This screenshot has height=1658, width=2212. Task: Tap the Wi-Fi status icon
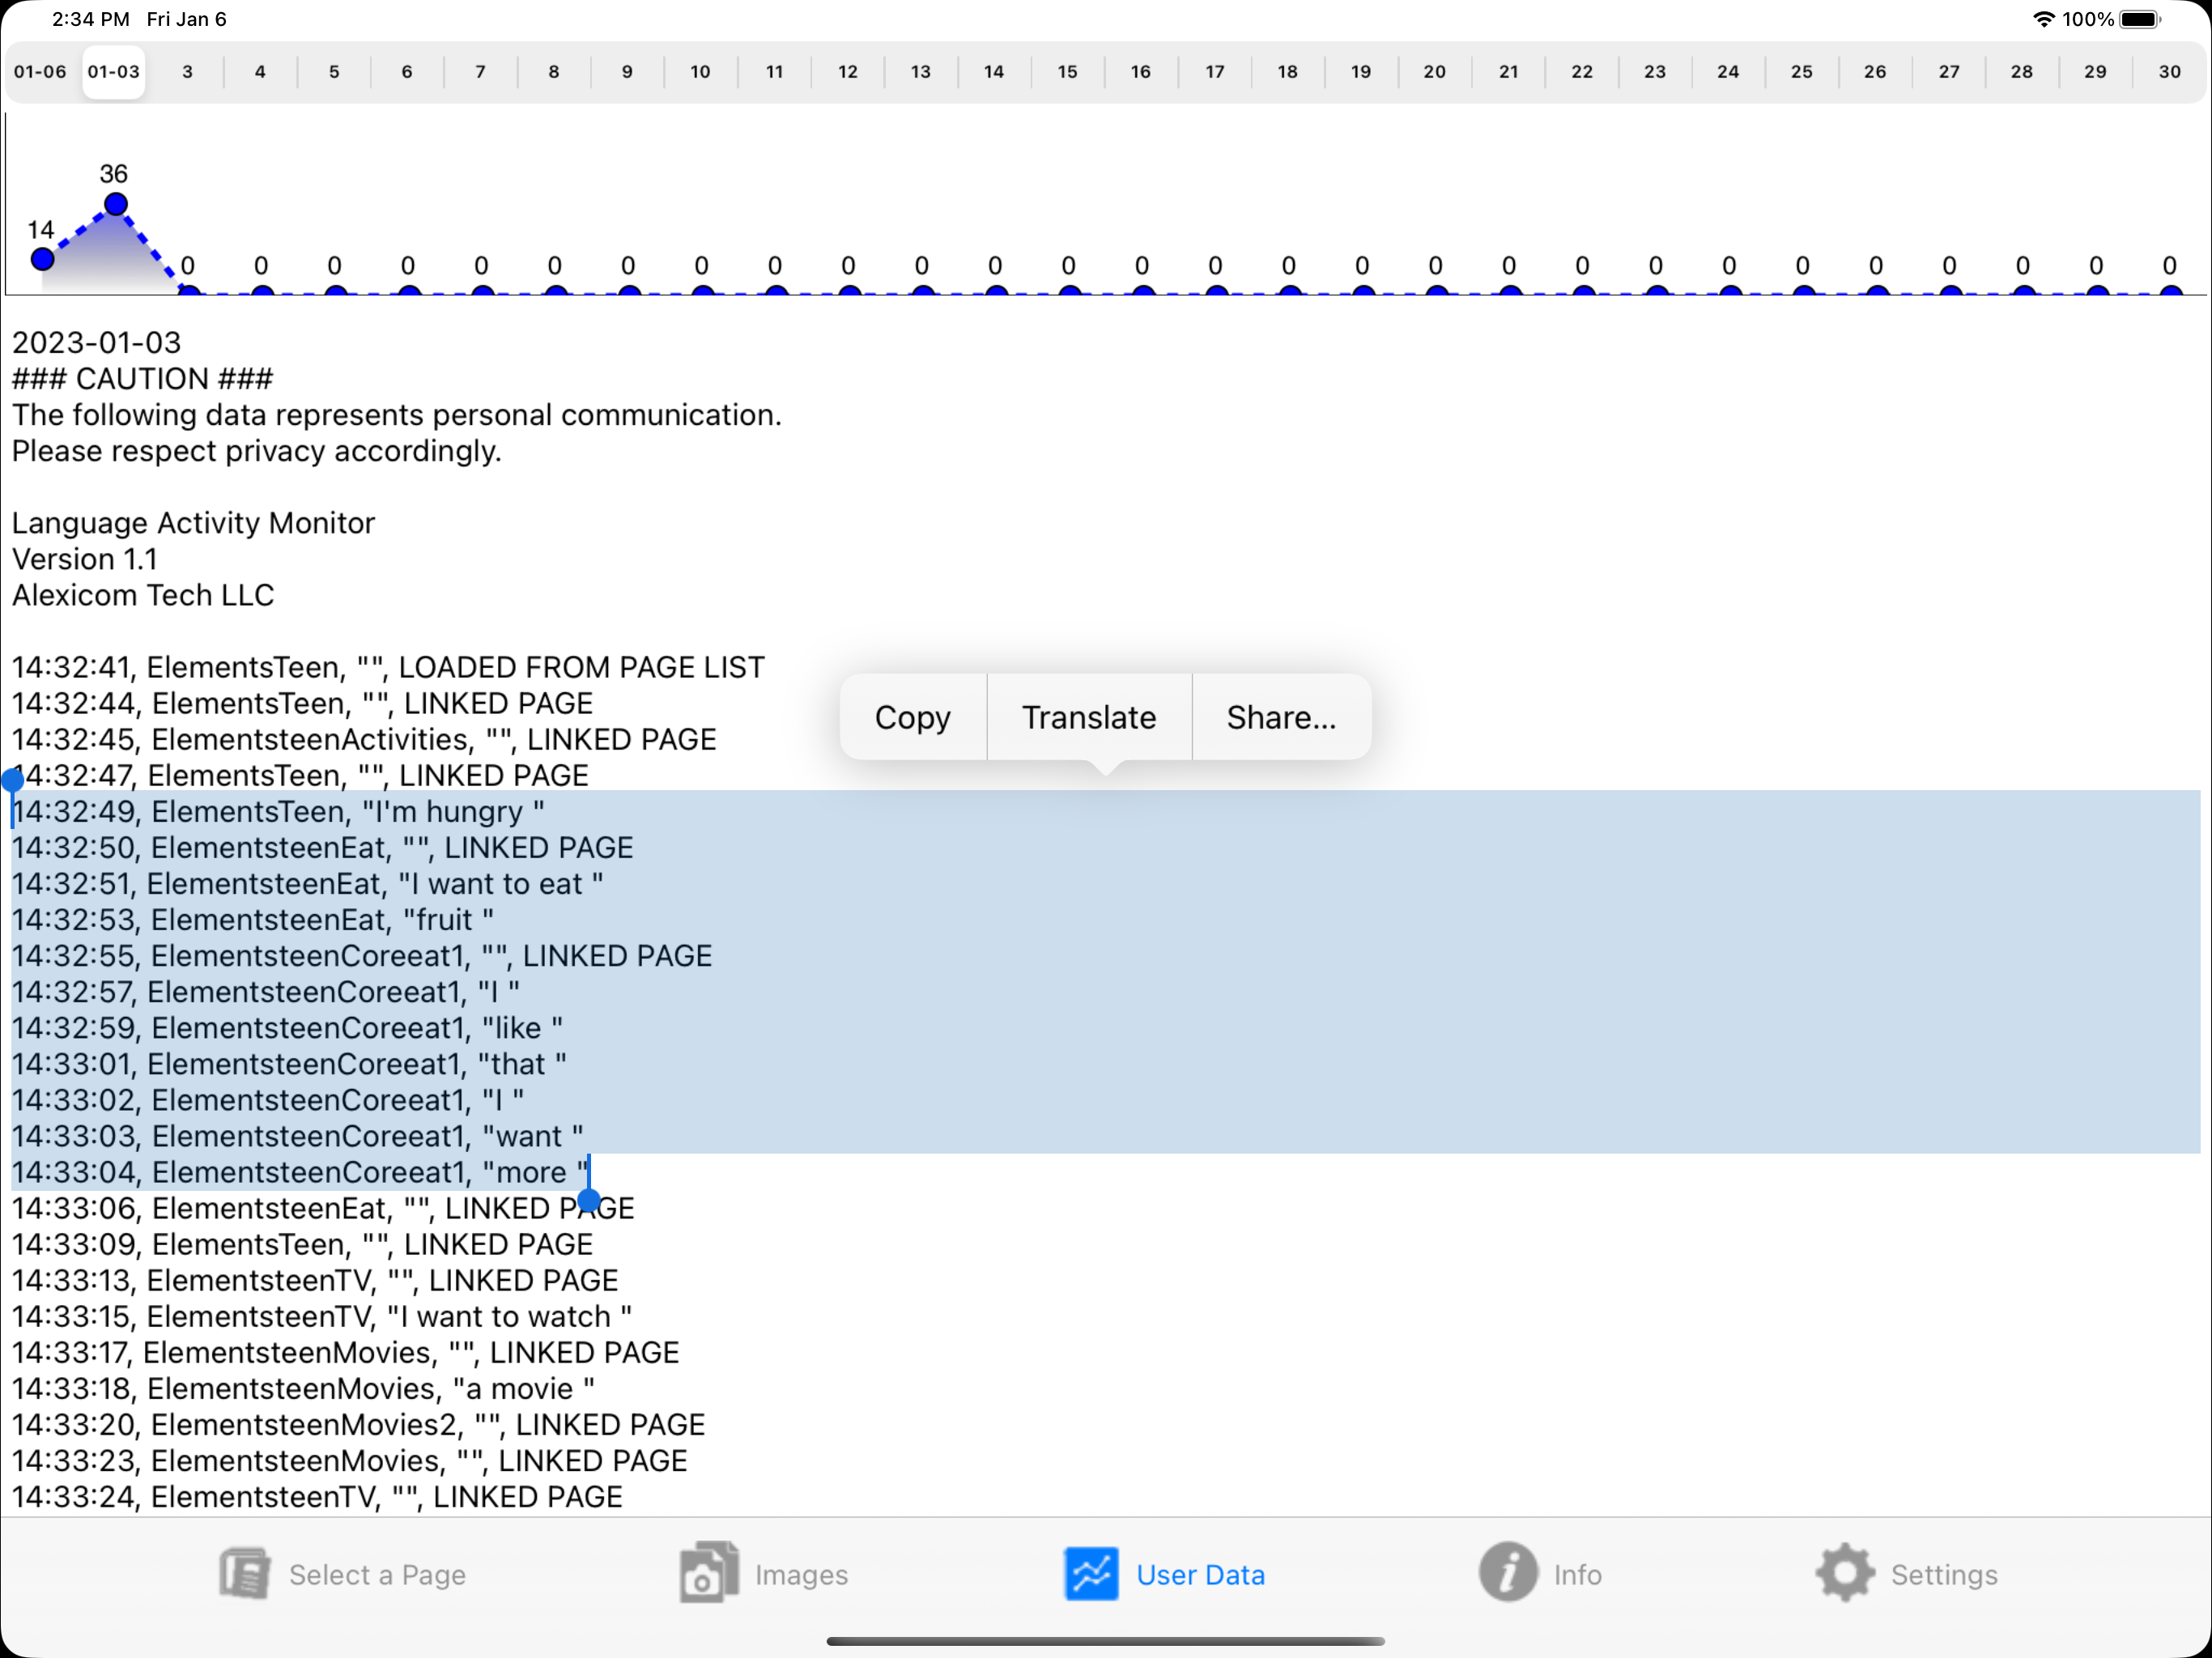[2043, 19]
